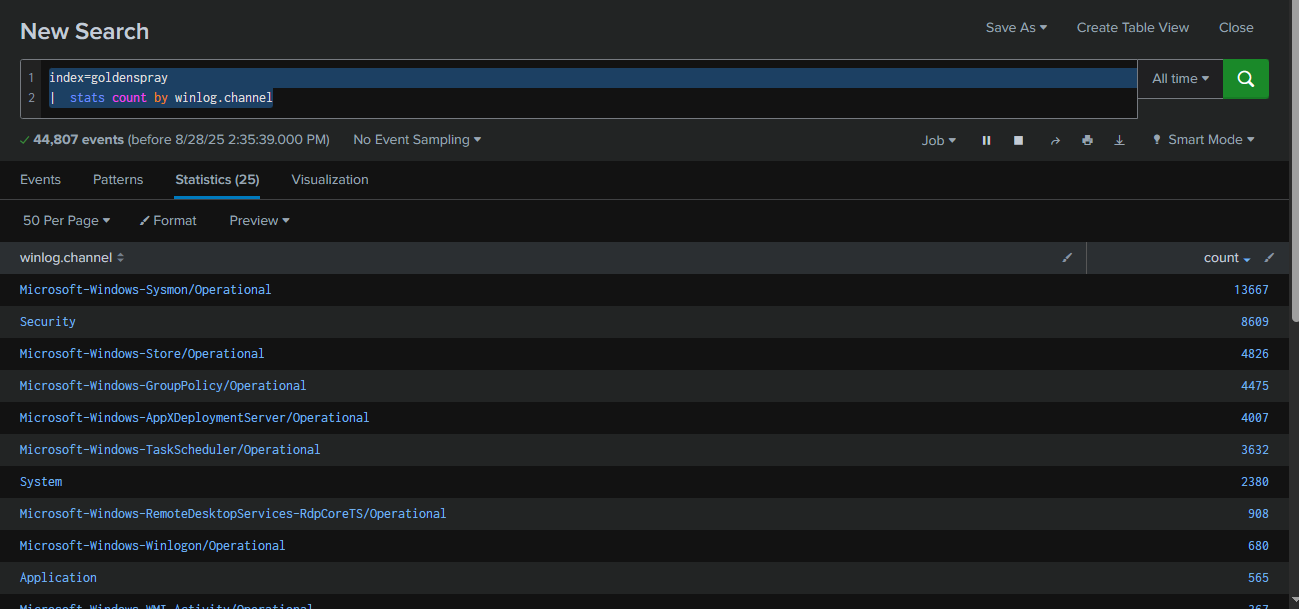This screenshot has width=1299, height=609.
Task: Pause the running search job
Action: (986, 141)
